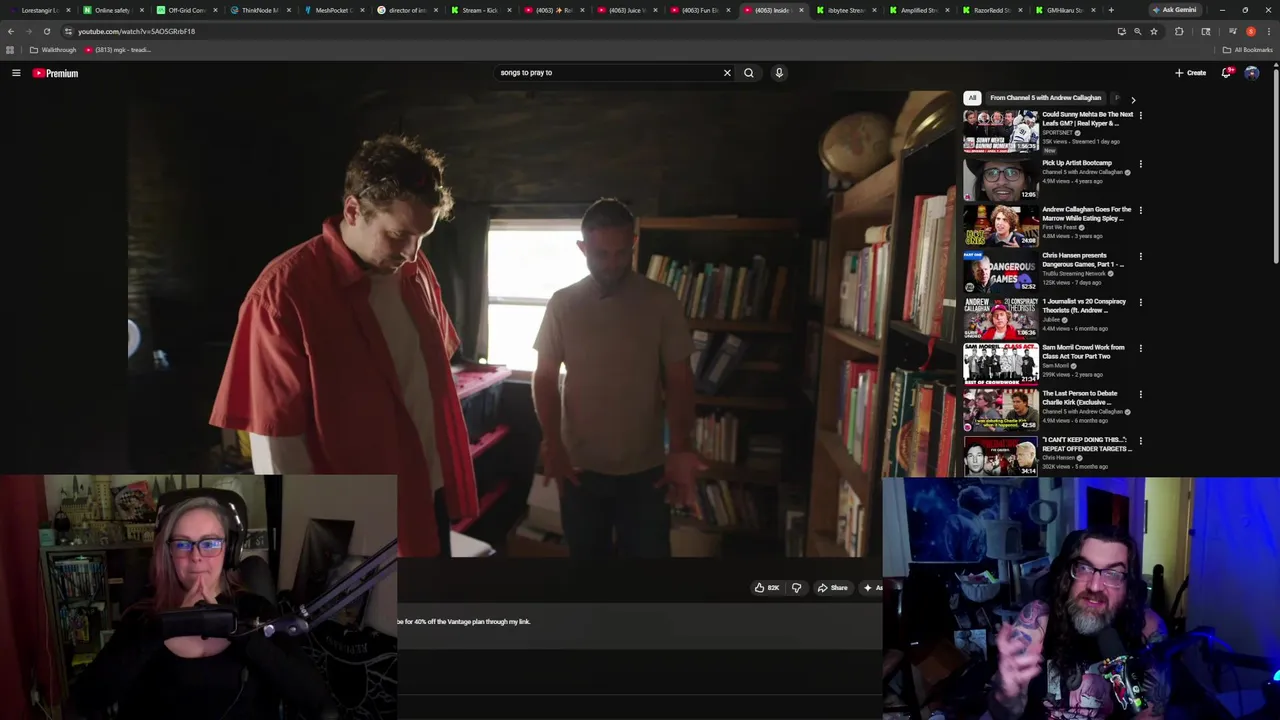Open the Dangerous Games video thumbnail
The image size is (1280, 720).
(x=1001, y=271)
